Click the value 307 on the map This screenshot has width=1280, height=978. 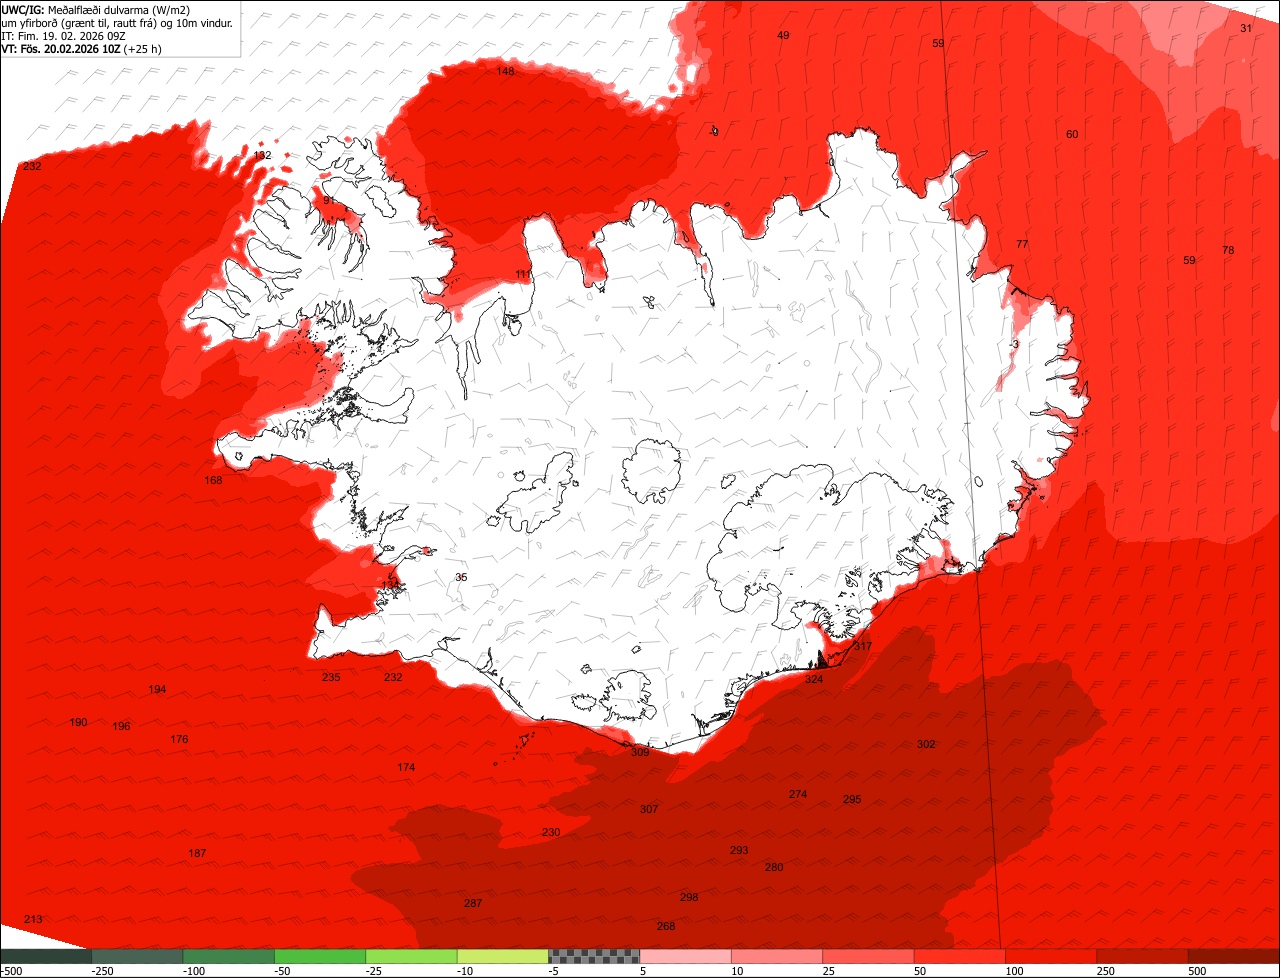click(649, 809)
